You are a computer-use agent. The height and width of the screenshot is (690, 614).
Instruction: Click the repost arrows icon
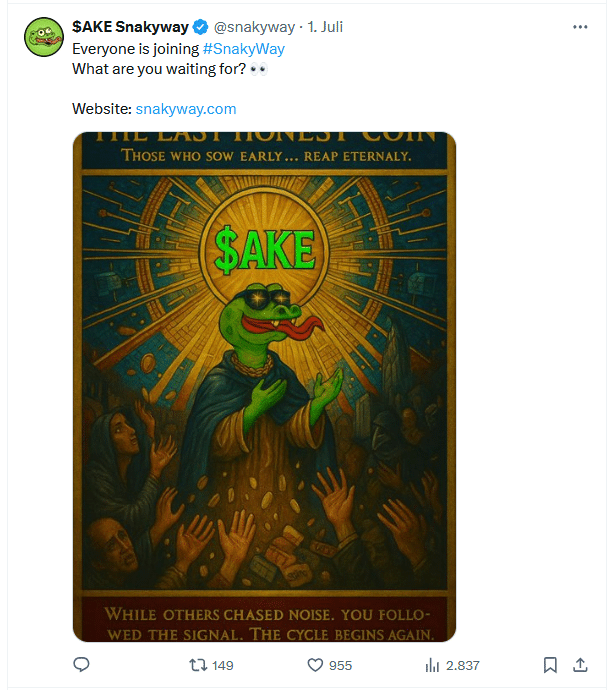tap(198, 665)
